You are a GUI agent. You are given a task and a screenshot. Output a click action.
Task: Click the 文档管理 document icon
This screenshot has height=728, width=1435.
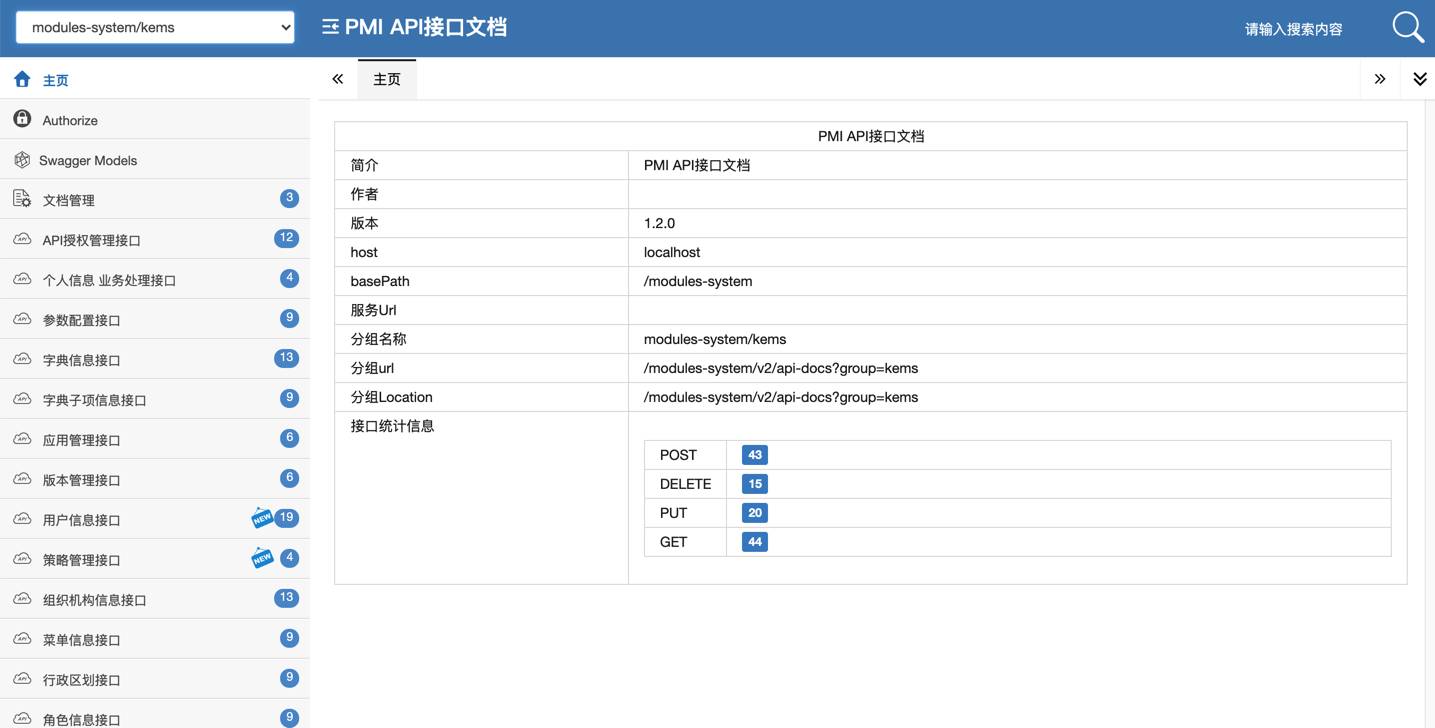pyautogui.click(x=22, y=199)
